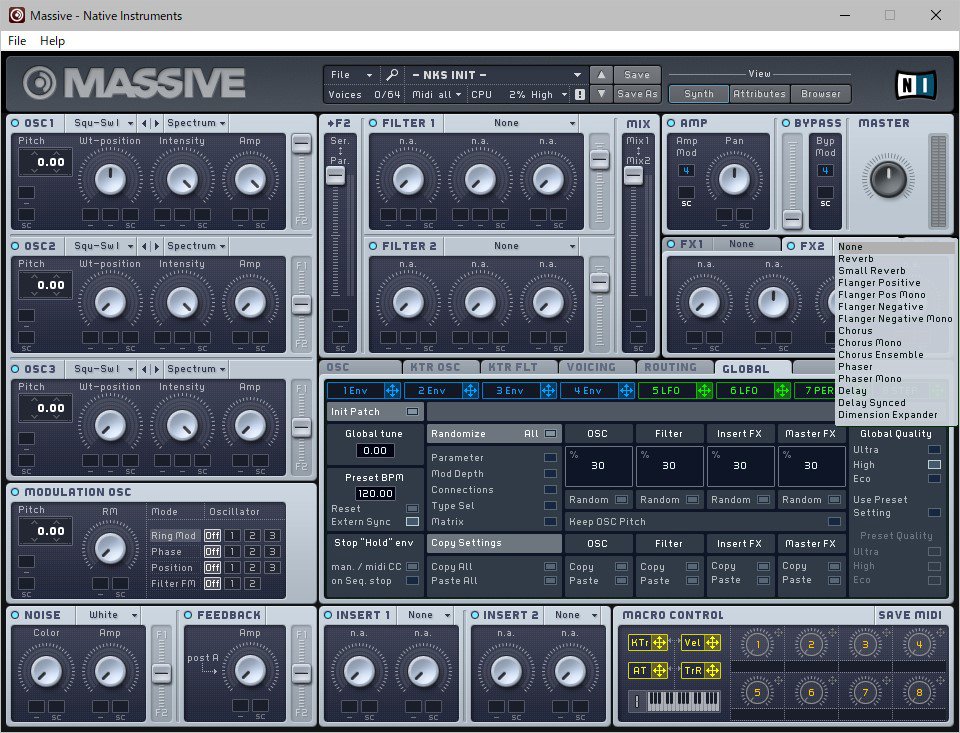
Task: Toggle OSC1 power button
Action: [15, 123]
